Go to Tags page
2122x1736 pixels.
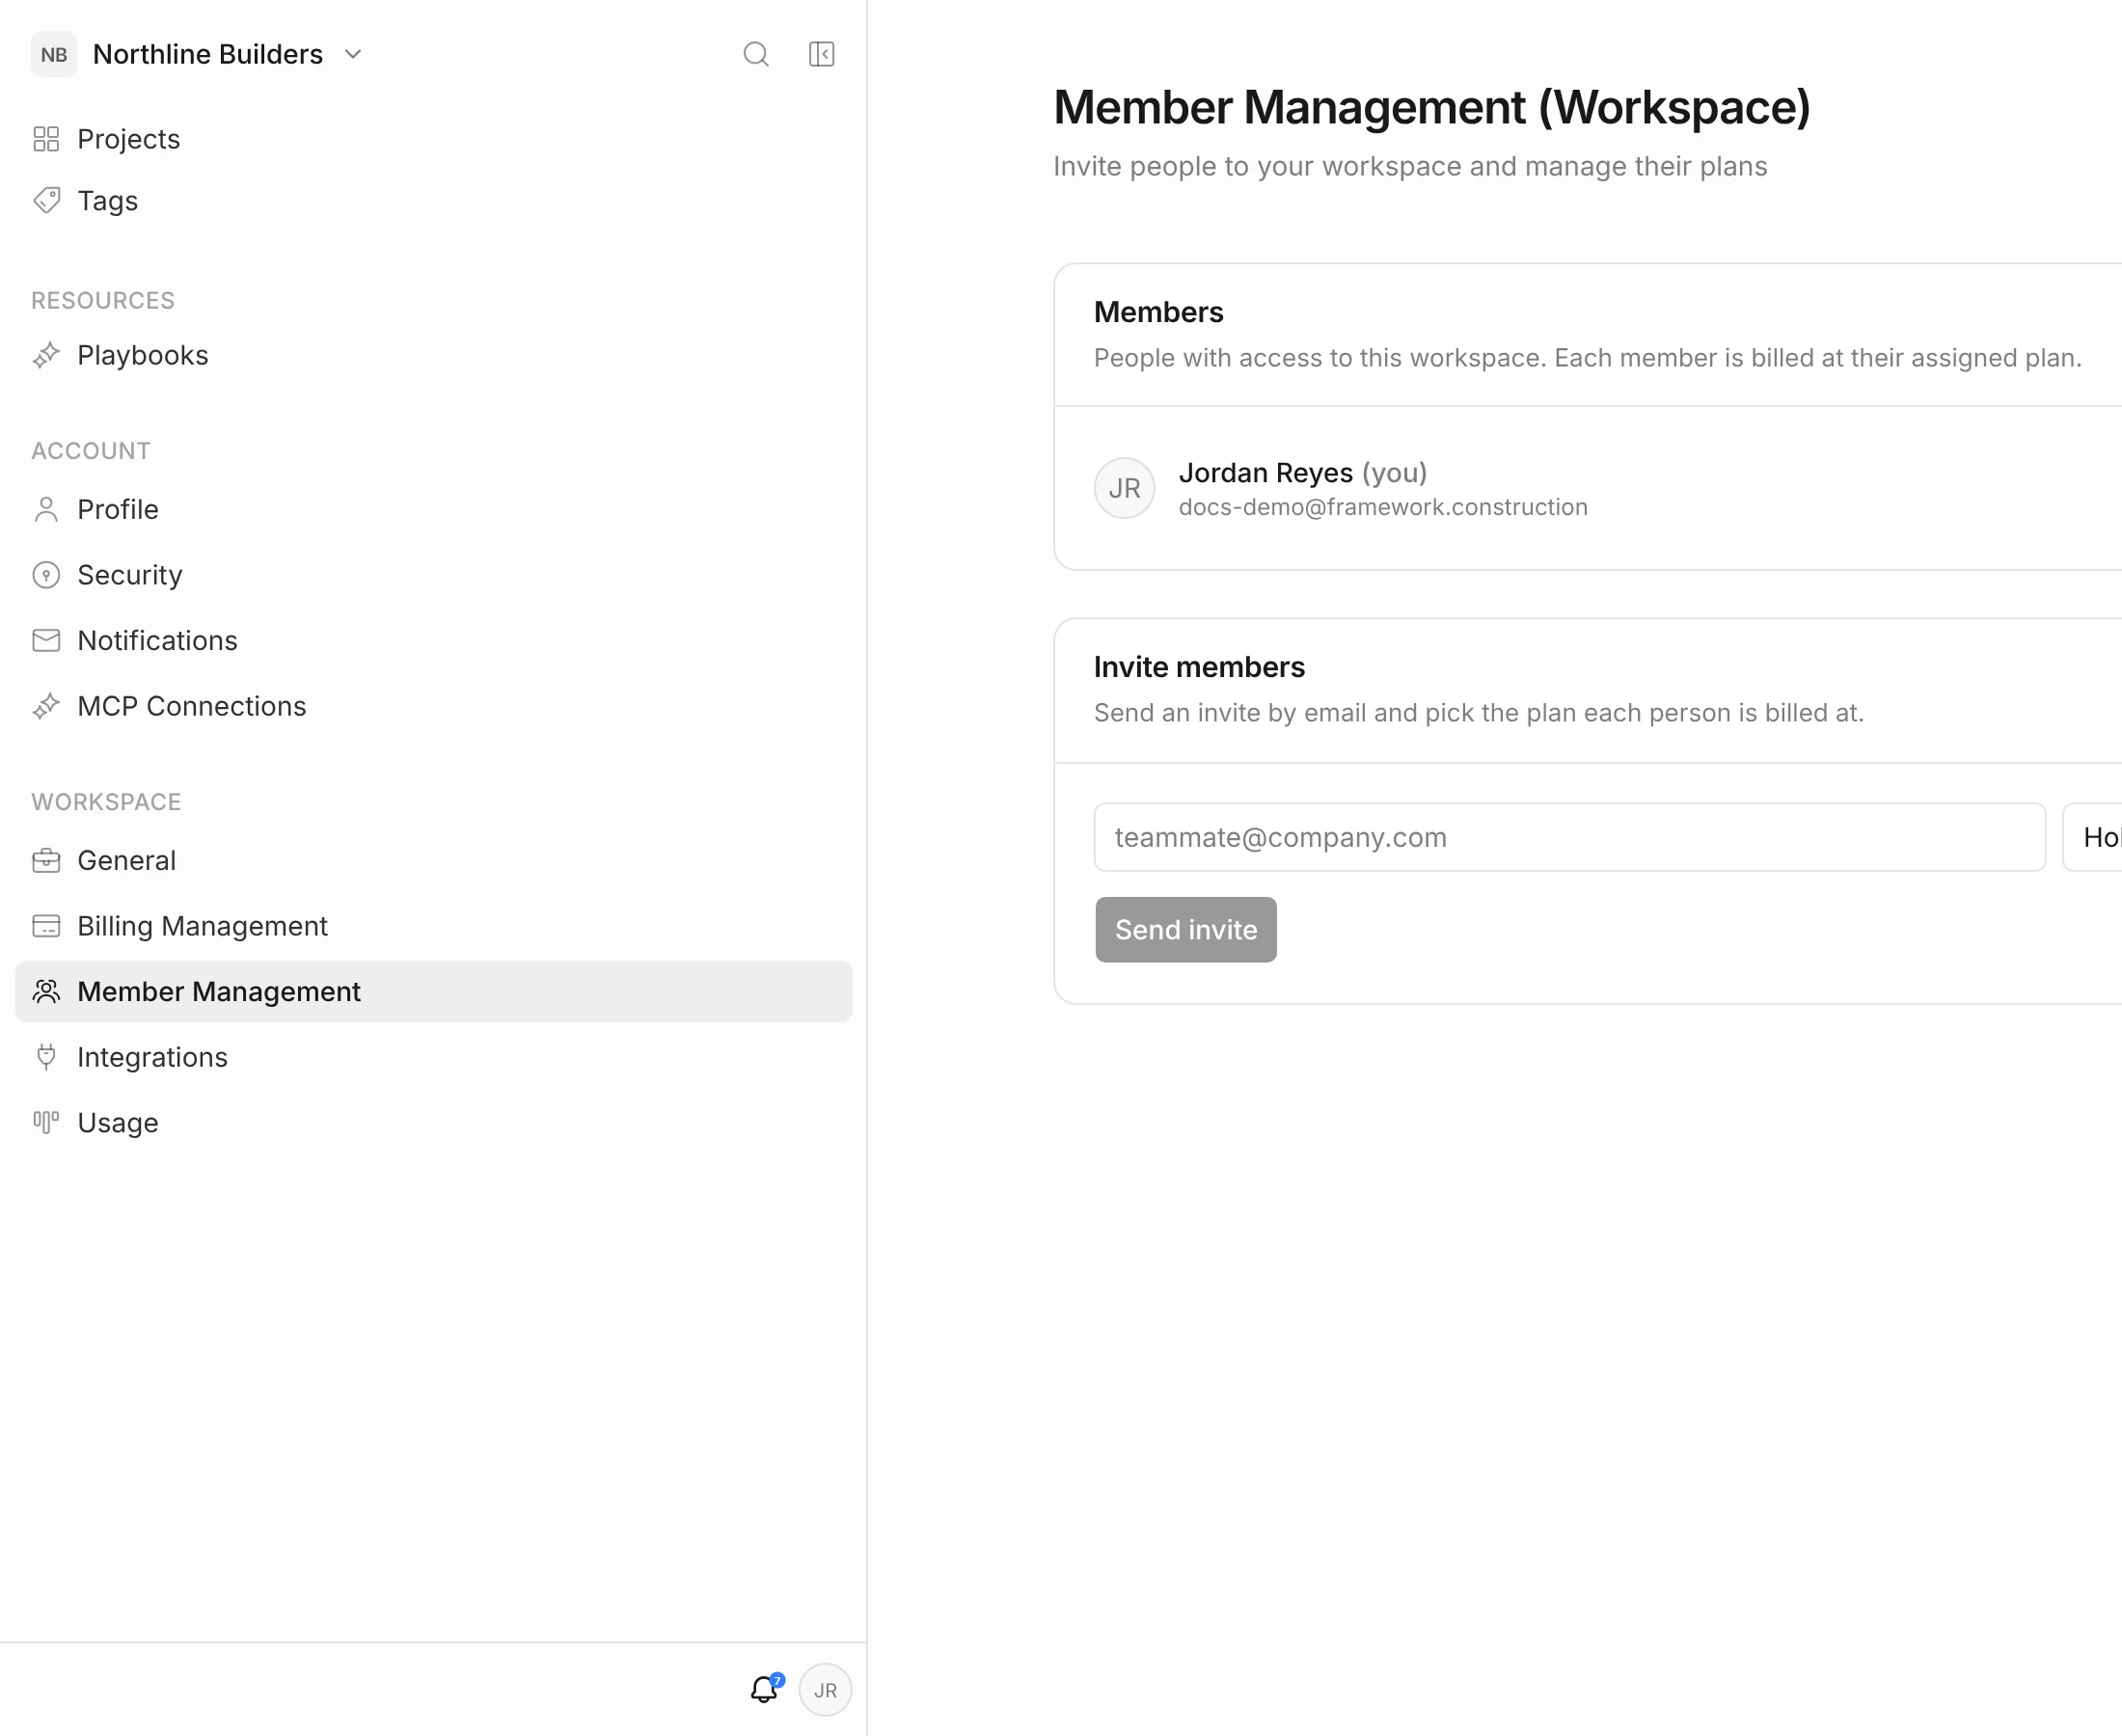pos(434,201)
